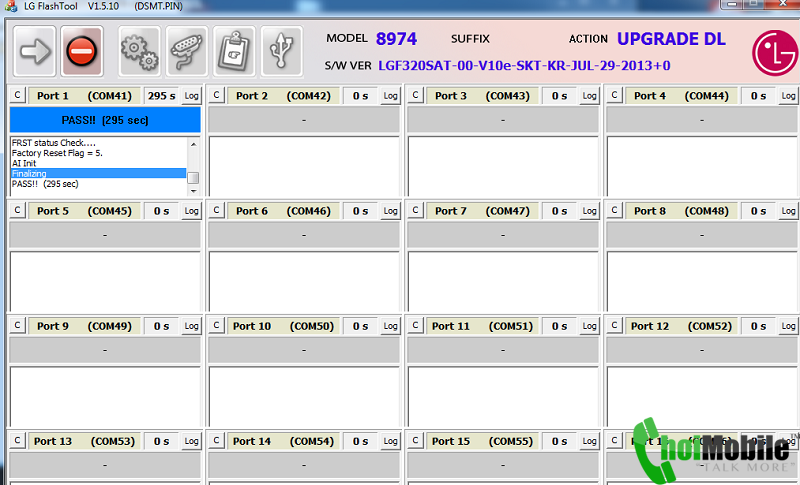Screen dimensions: 800x485
Task: Open the serial port connector settings
Action: click(x=187, y=51)
